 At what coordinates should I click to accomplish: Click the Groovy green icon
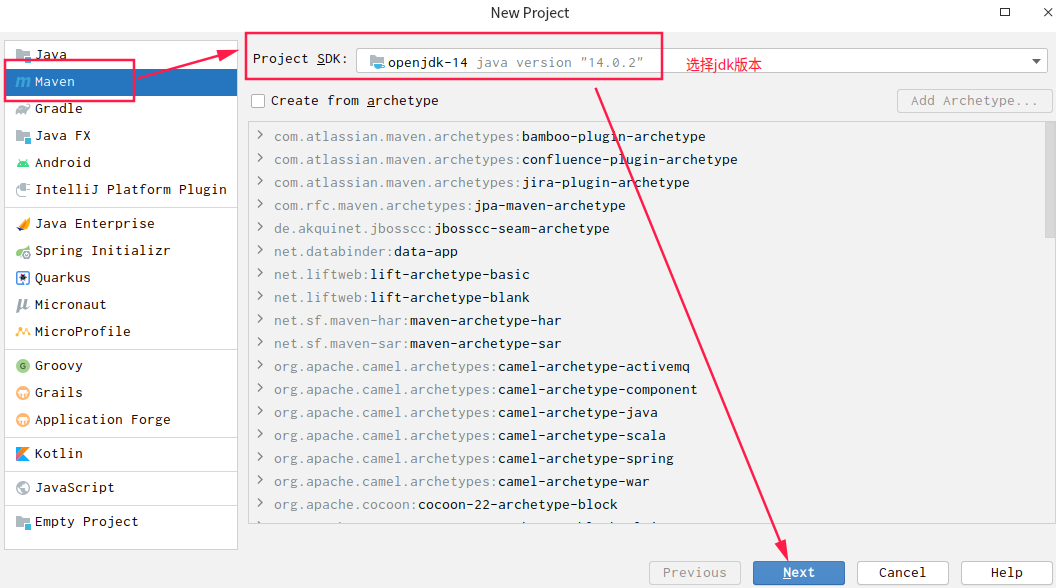click(23, 366)
